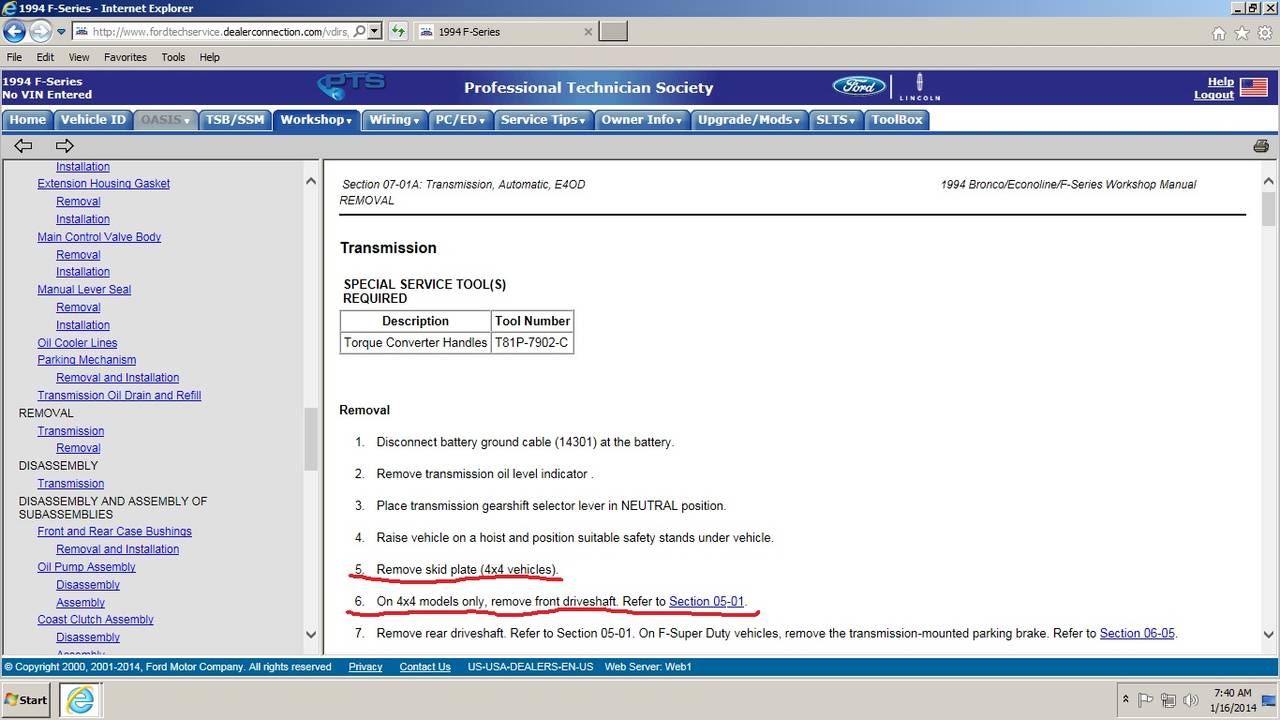Screen dimensions: 1280x720
Task: Click the main content scrollbar down arrow
Action: point(1269,634)
